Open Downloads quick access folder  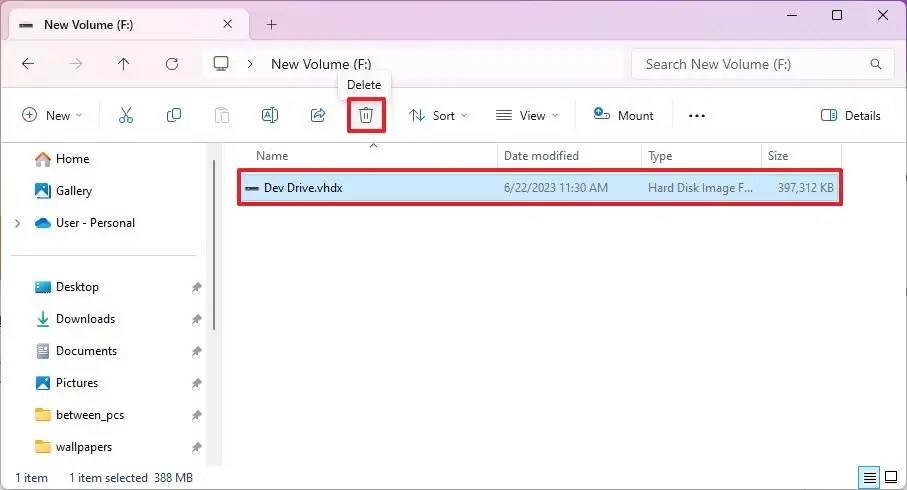tap(75, 319)
